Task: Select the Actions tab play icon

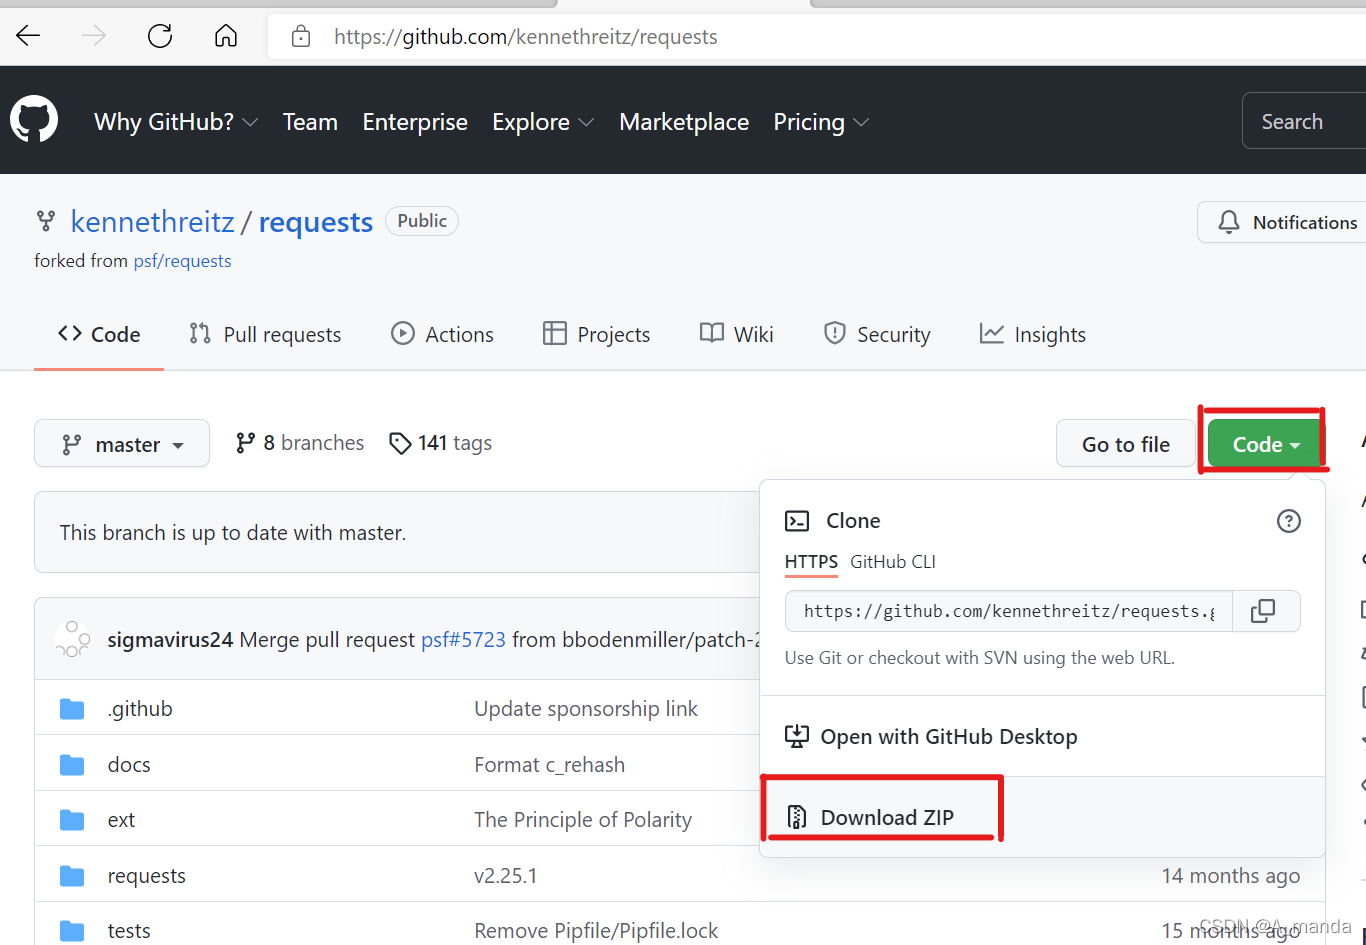Action: pyautogui.click(x=403, y=333)
